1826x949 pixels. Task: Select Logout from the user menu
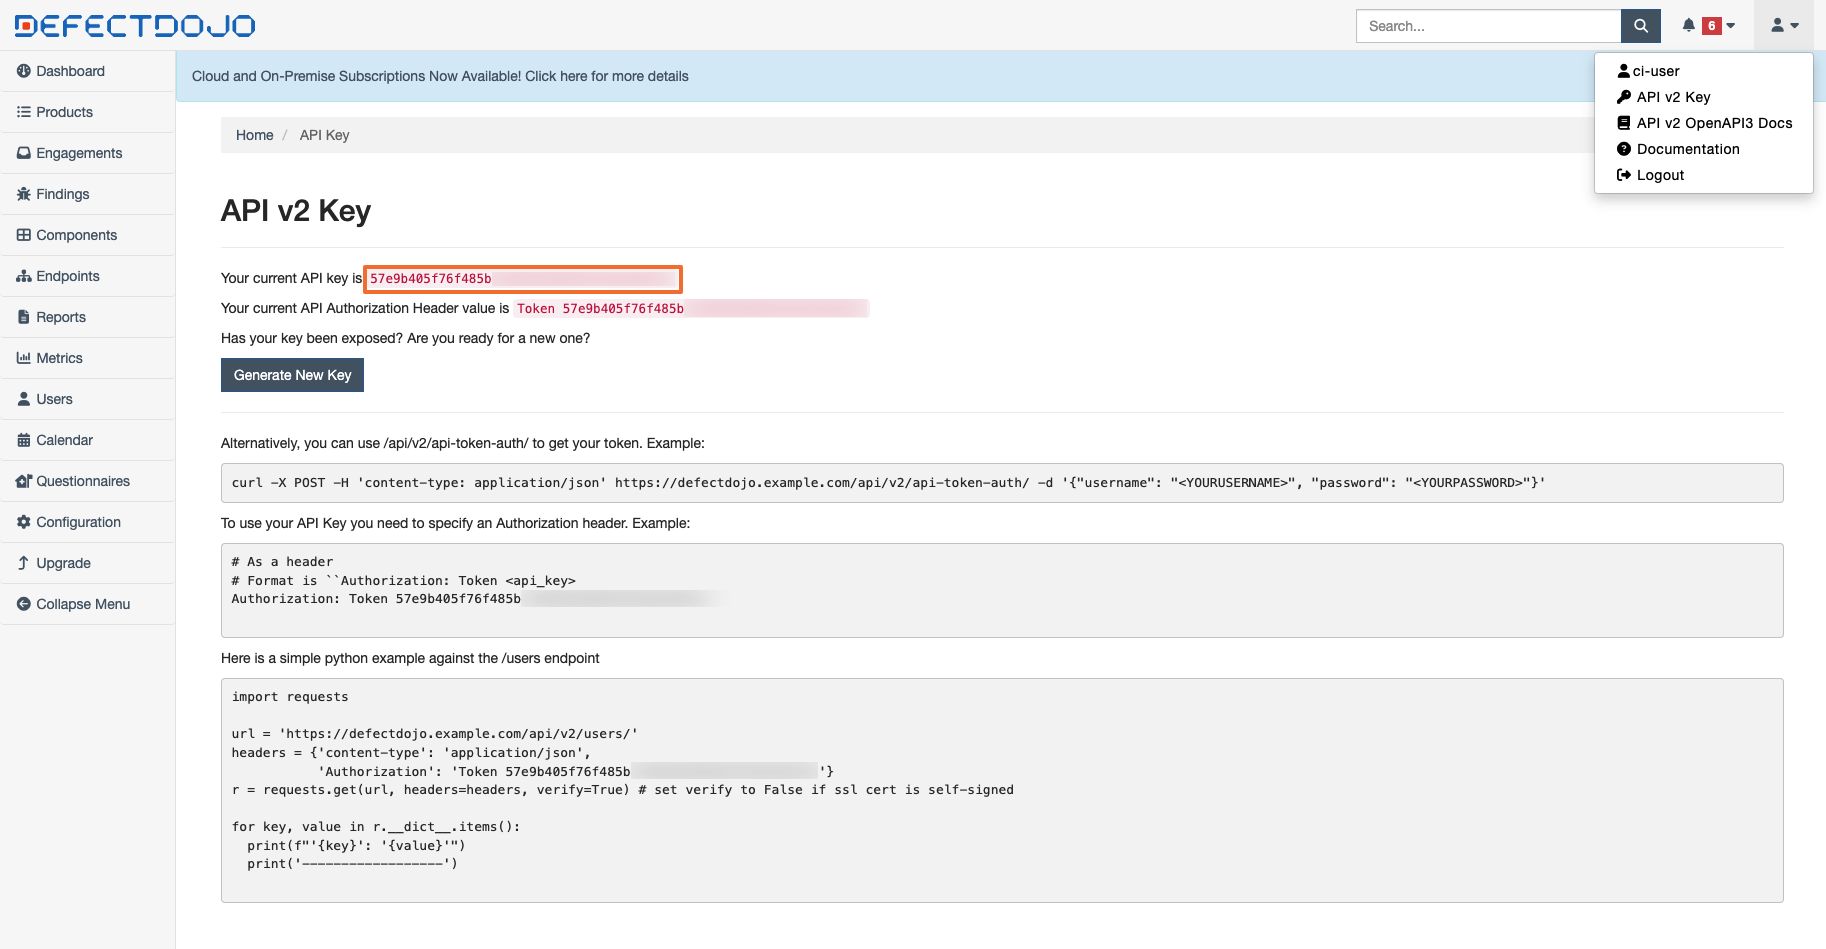pos(1659,174)
